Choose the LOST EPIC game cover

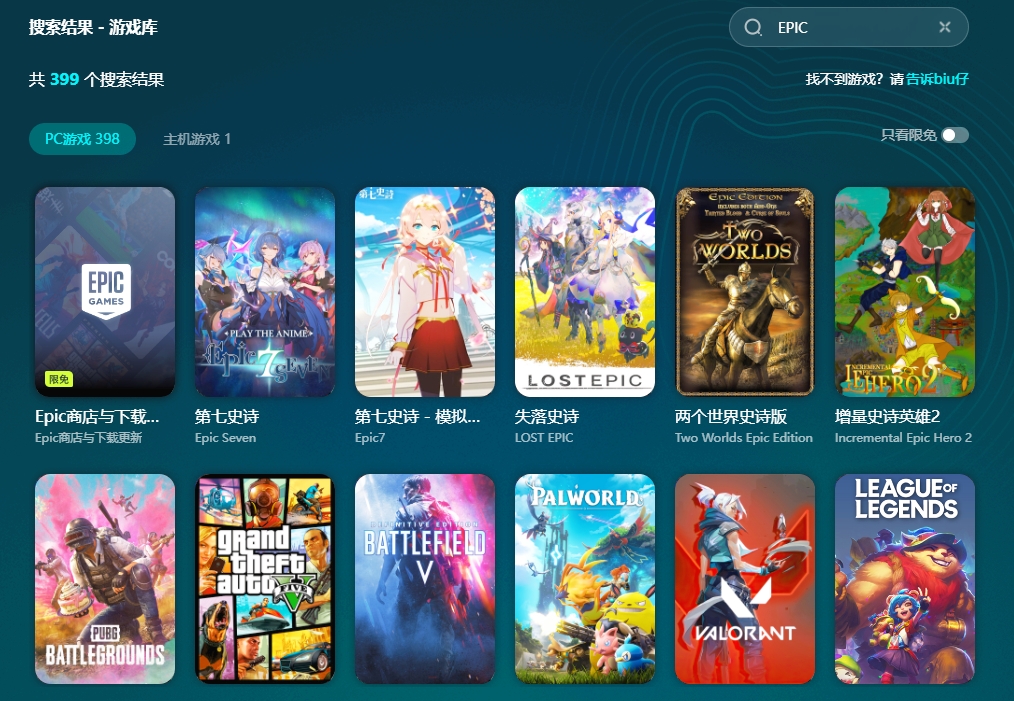click(x=585, y=292)
